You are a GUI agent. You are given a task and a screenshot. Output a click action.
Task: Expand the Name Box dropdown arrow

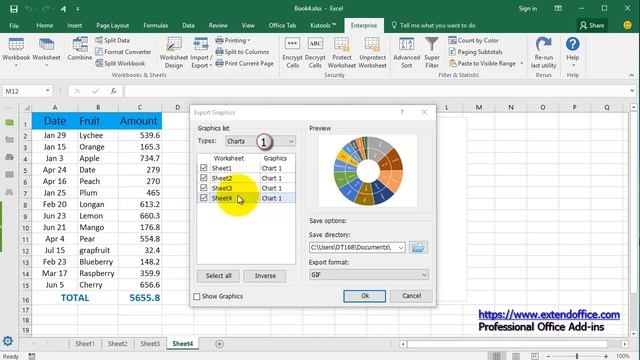coord(48,91)
